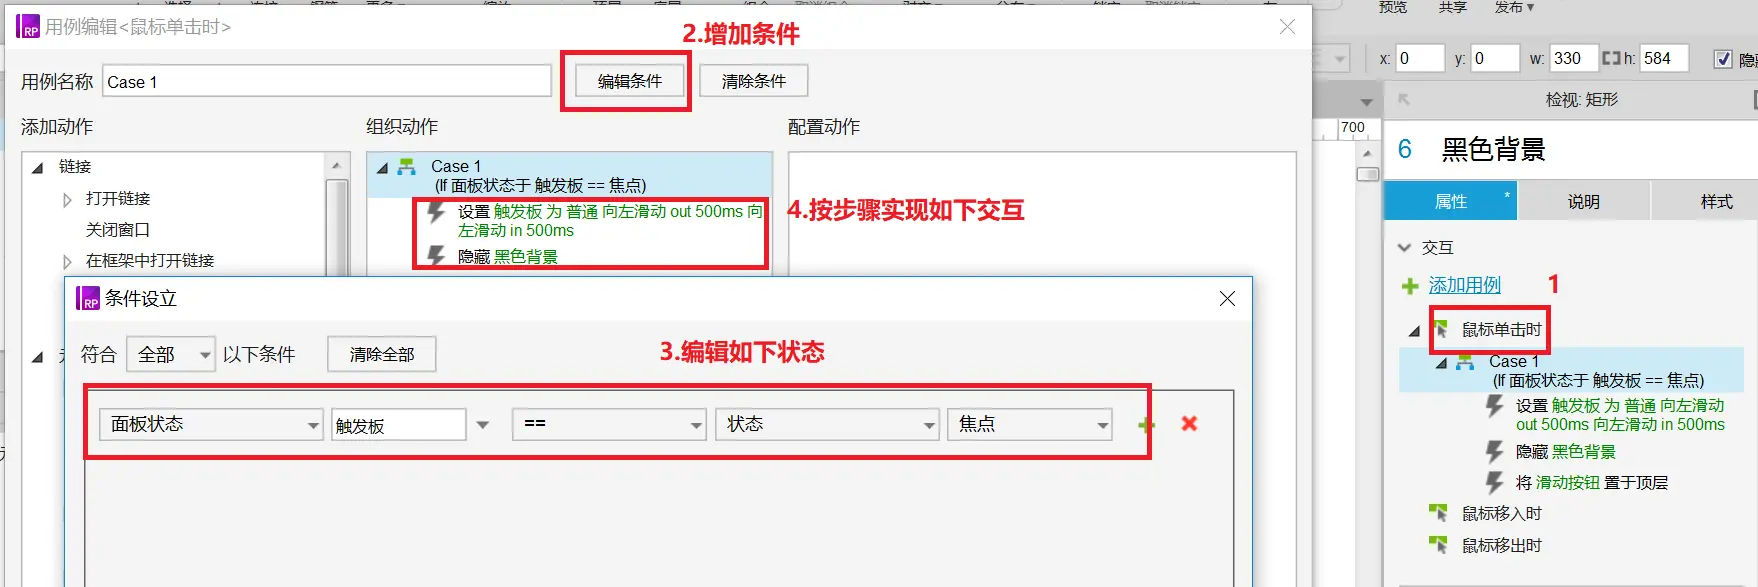Click the 编辑条件 button

(630, 81)
